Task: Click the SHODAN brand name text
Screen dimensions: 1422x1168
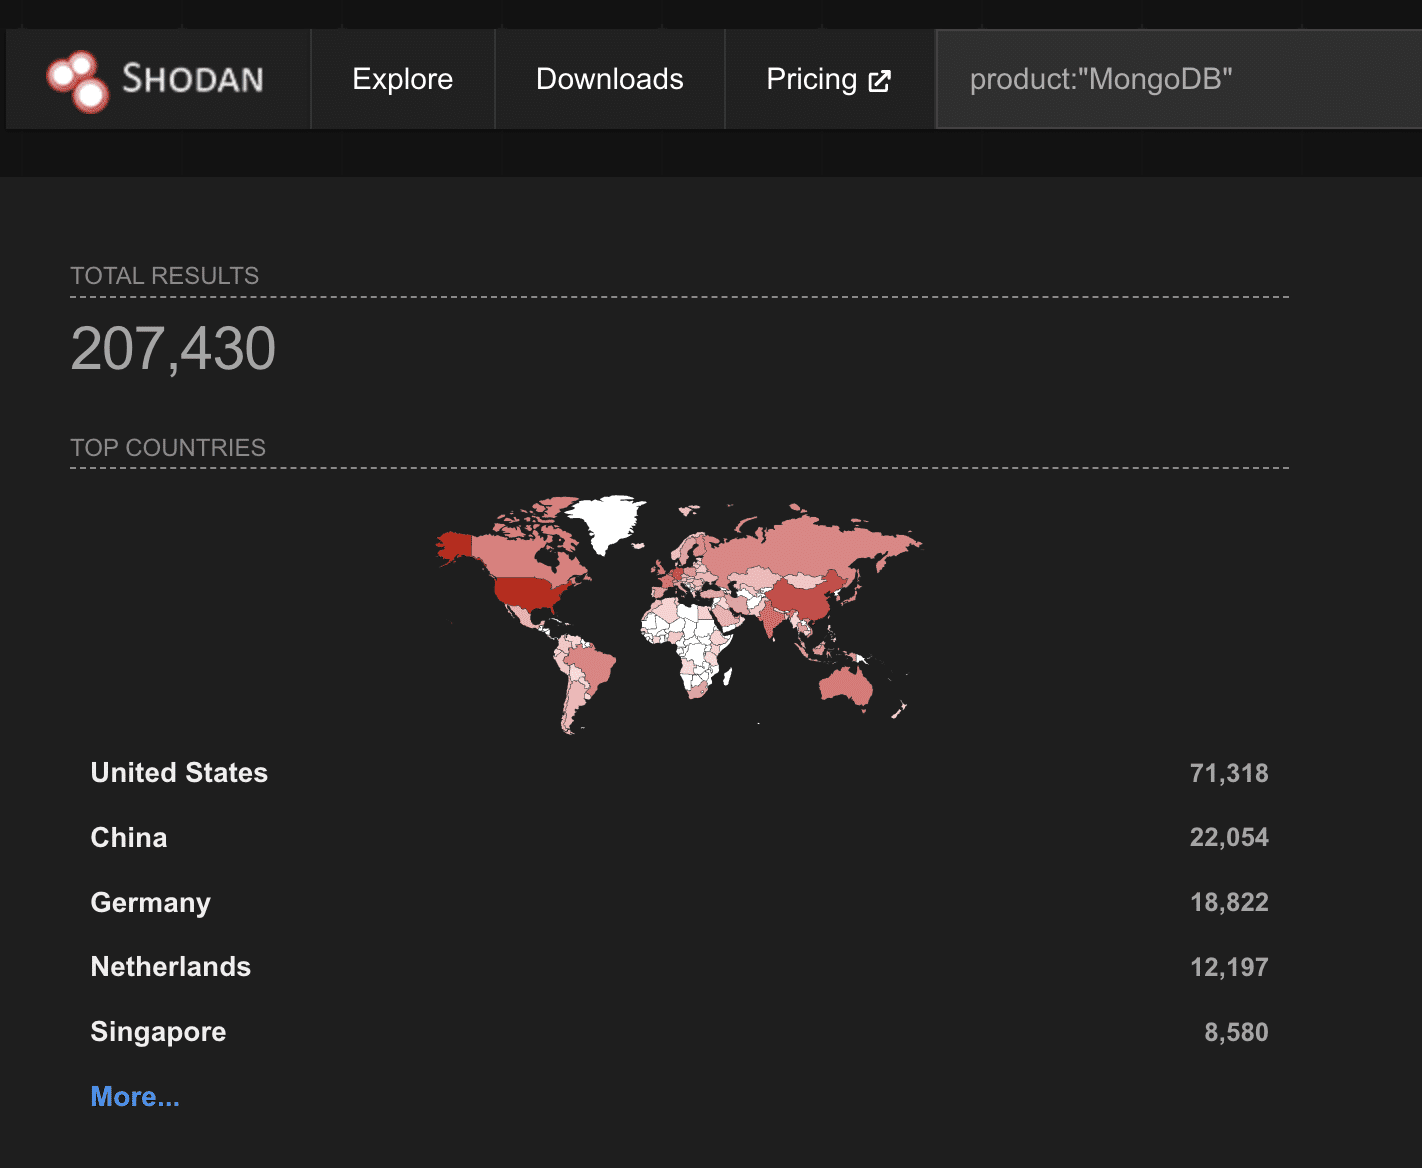Action: point(192,79)
